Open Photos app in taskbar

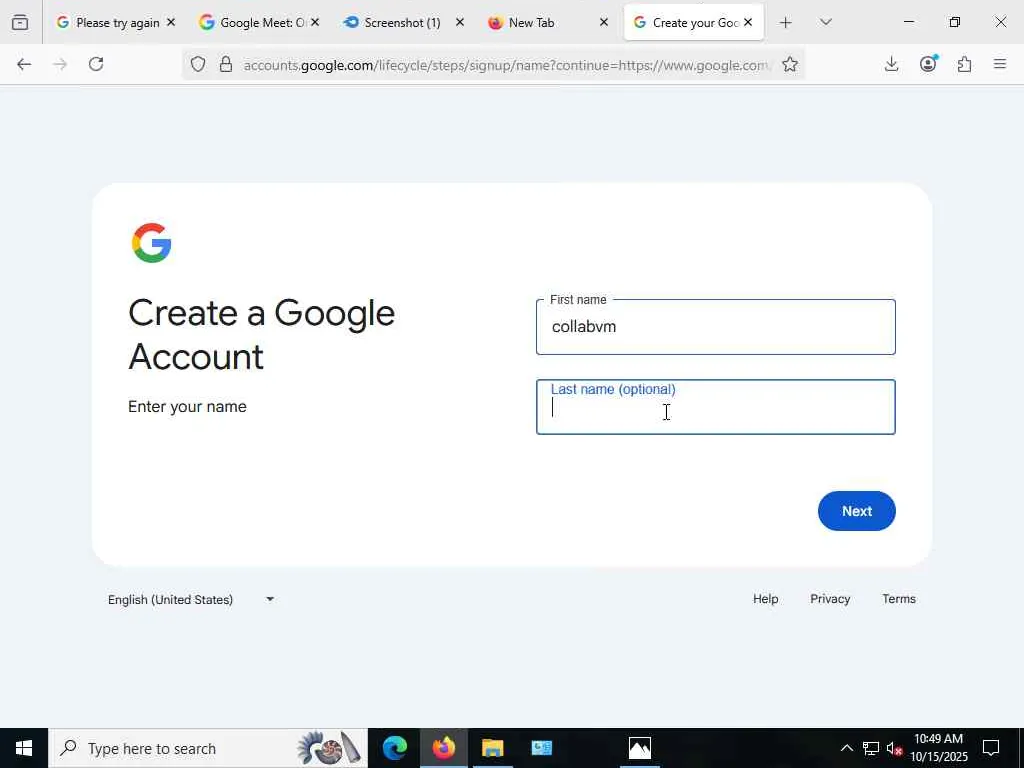(x=639, y=748)
